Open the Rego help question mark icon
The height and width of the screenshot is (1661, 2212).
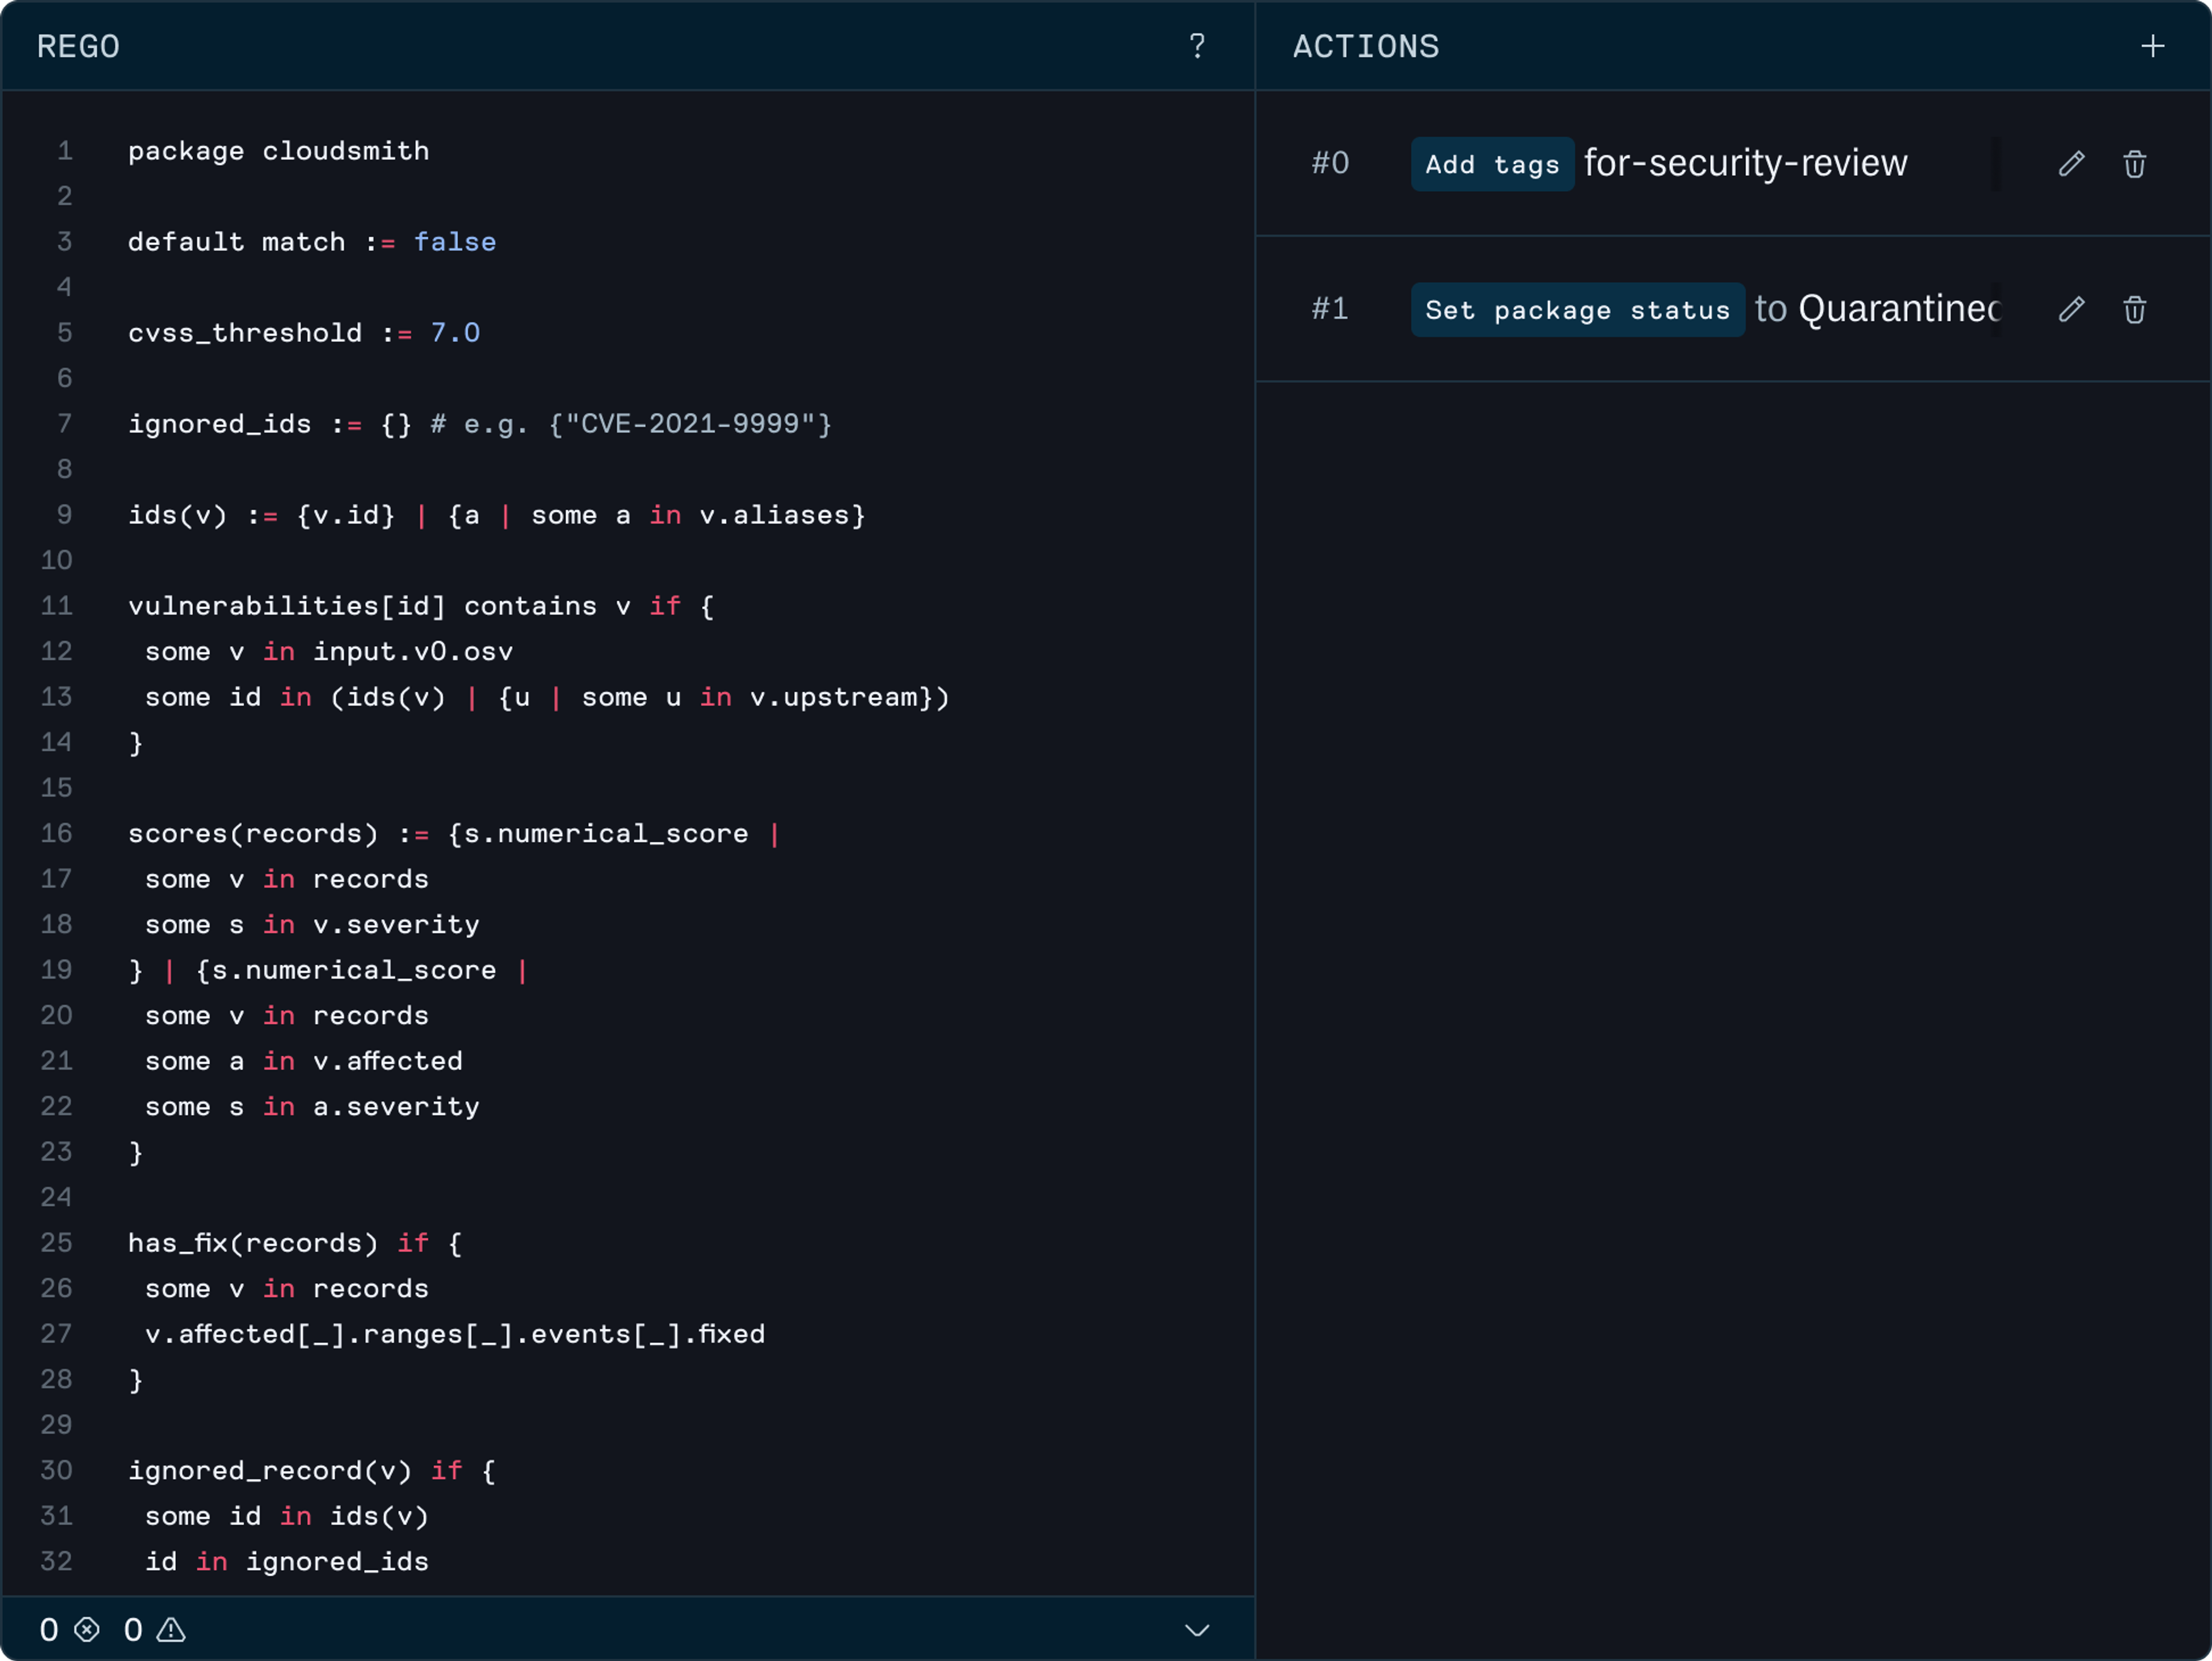[x=1197, y=46]
